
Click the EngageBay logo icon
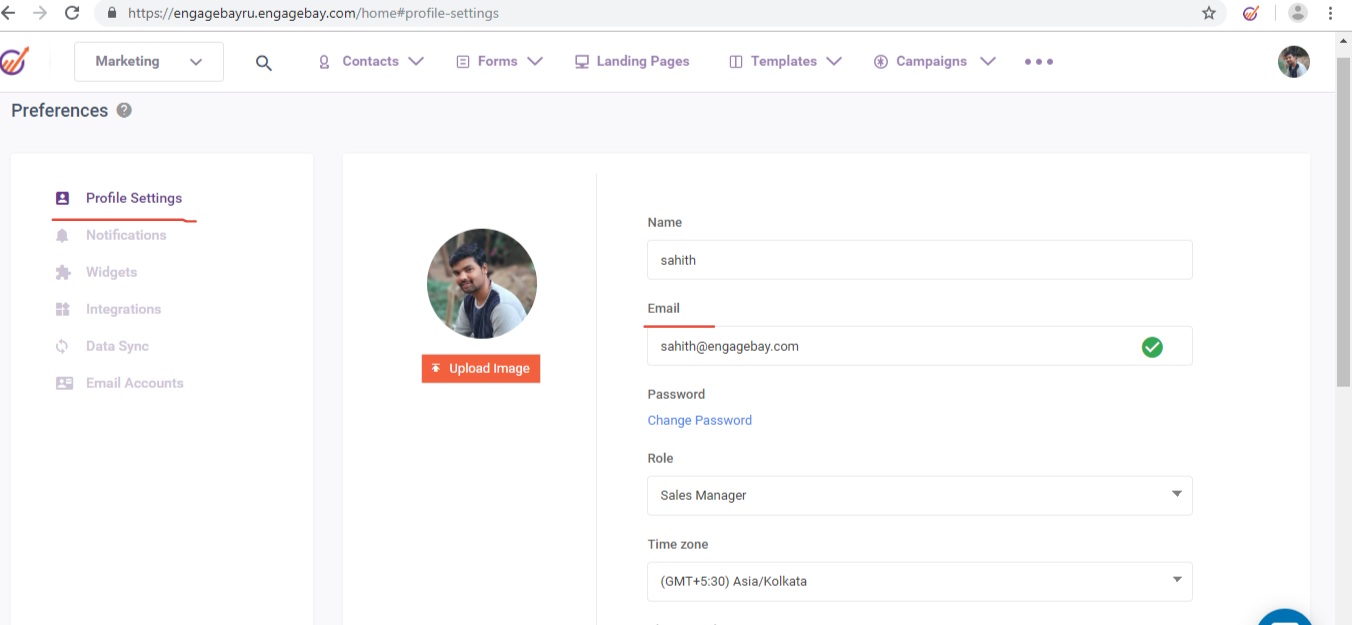click(14, 61)
